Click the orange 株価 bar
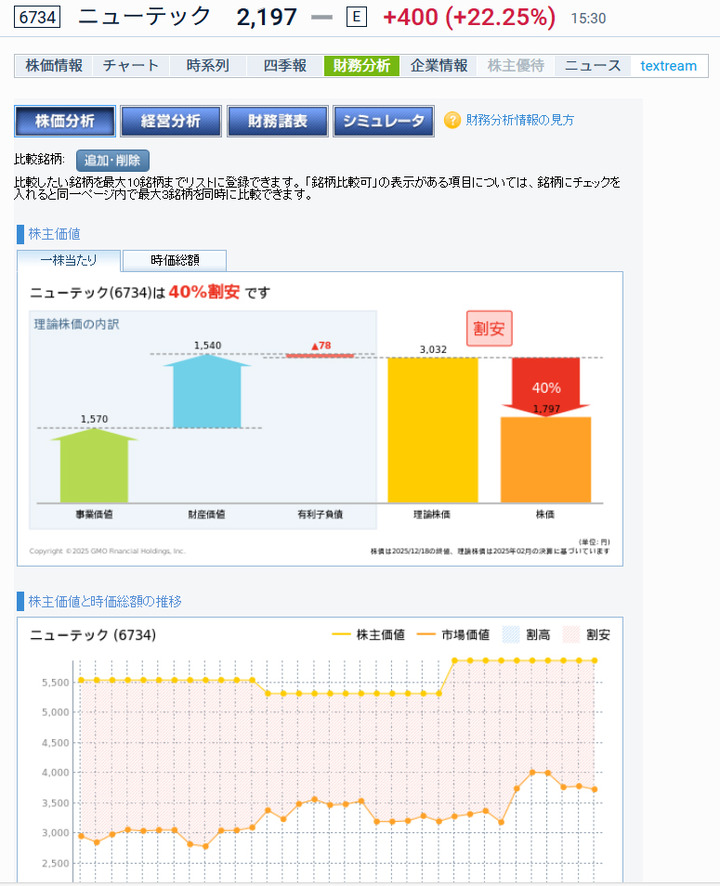This screenshot has width=720, height=886. [546, 459]
